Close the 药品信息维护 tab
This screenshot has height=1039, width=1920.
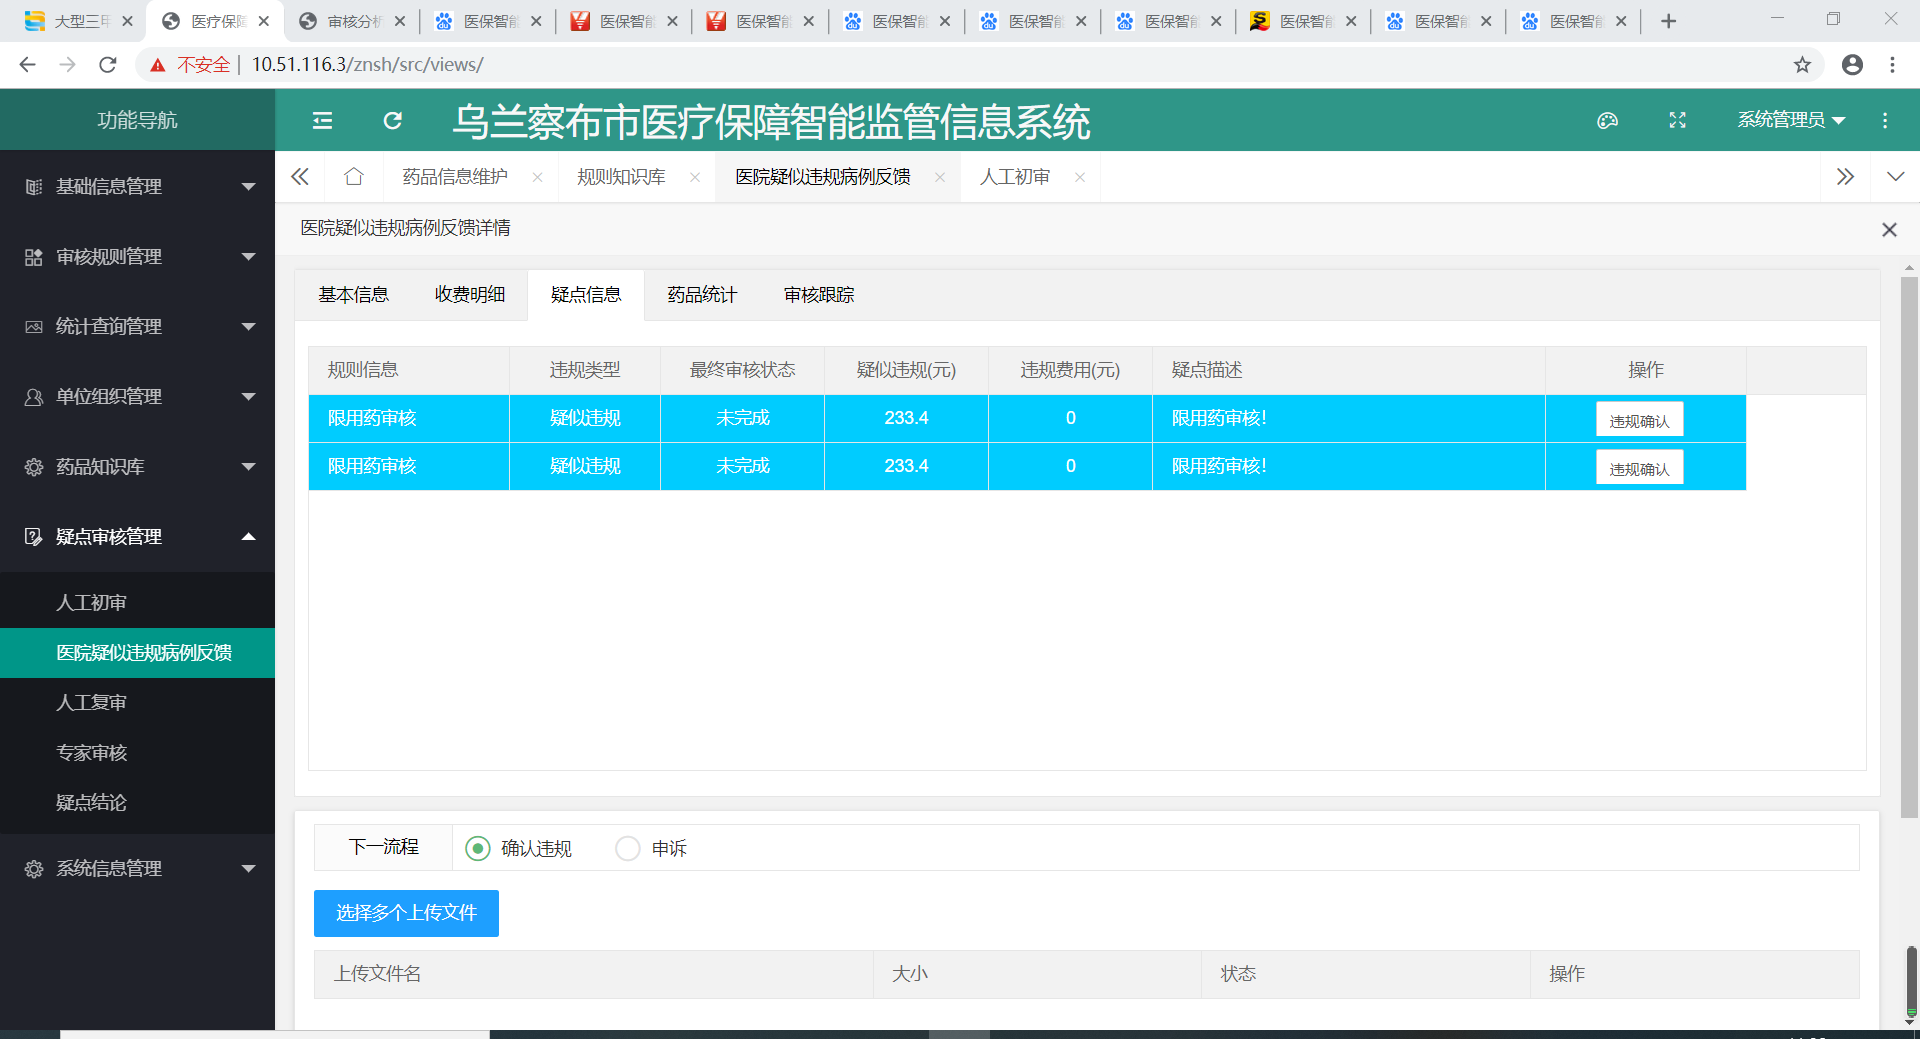537,177
